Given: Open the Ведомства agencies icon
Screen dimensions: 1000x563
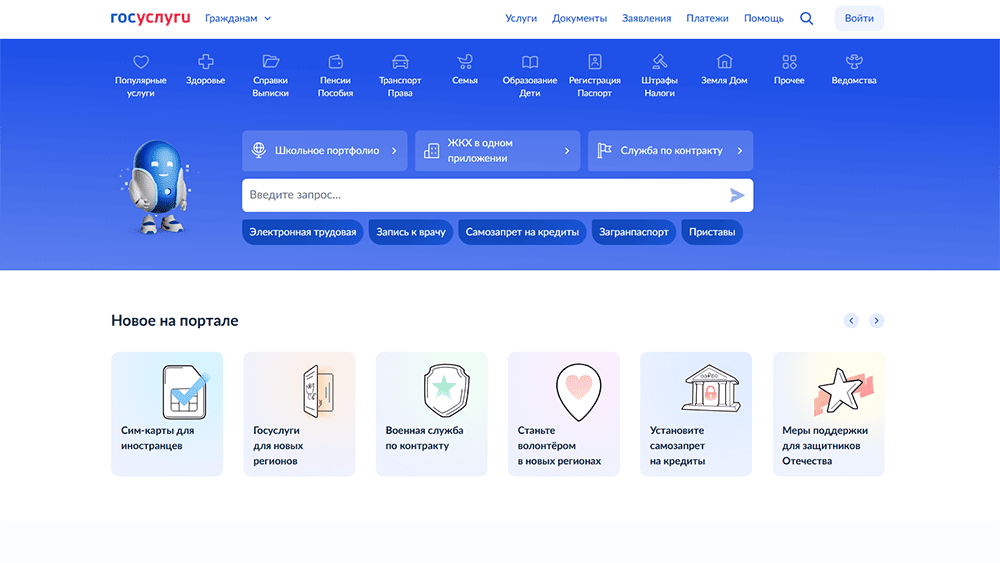Looking at the screenshot, I should tap(853, 62).
